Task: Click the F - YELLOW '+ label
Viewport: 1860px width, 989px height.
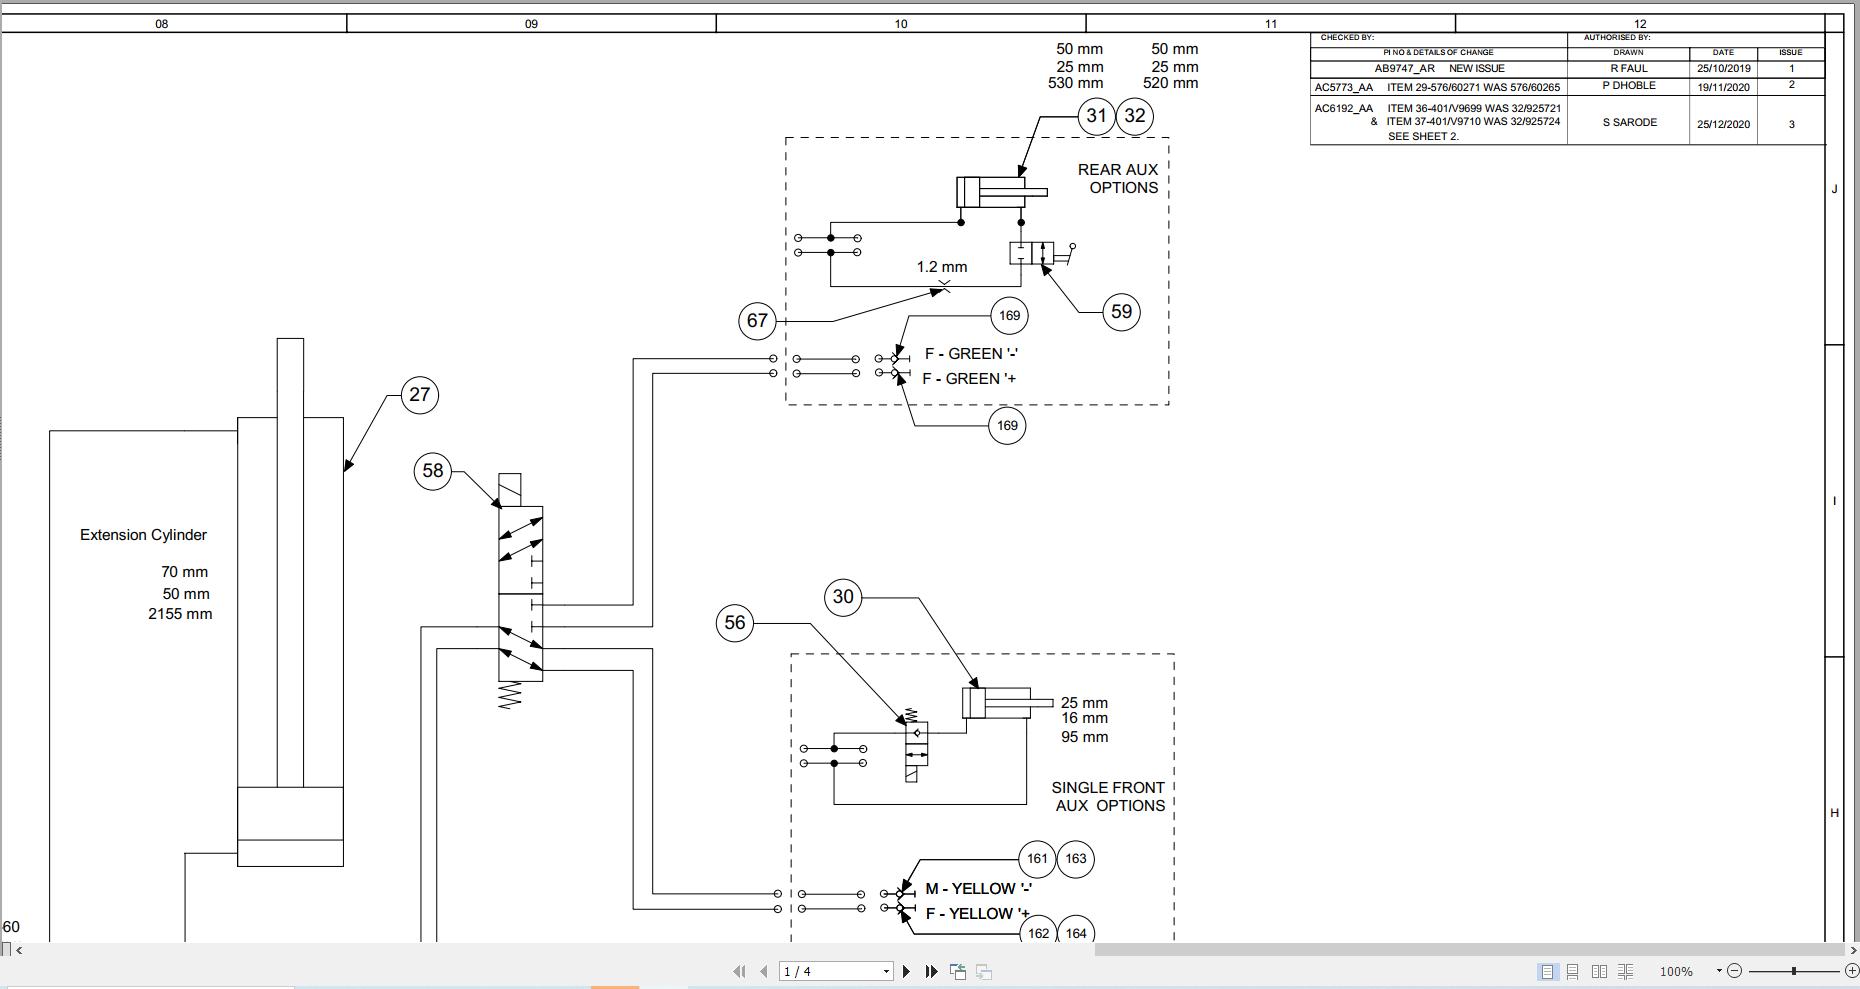Action: point(977,914)
